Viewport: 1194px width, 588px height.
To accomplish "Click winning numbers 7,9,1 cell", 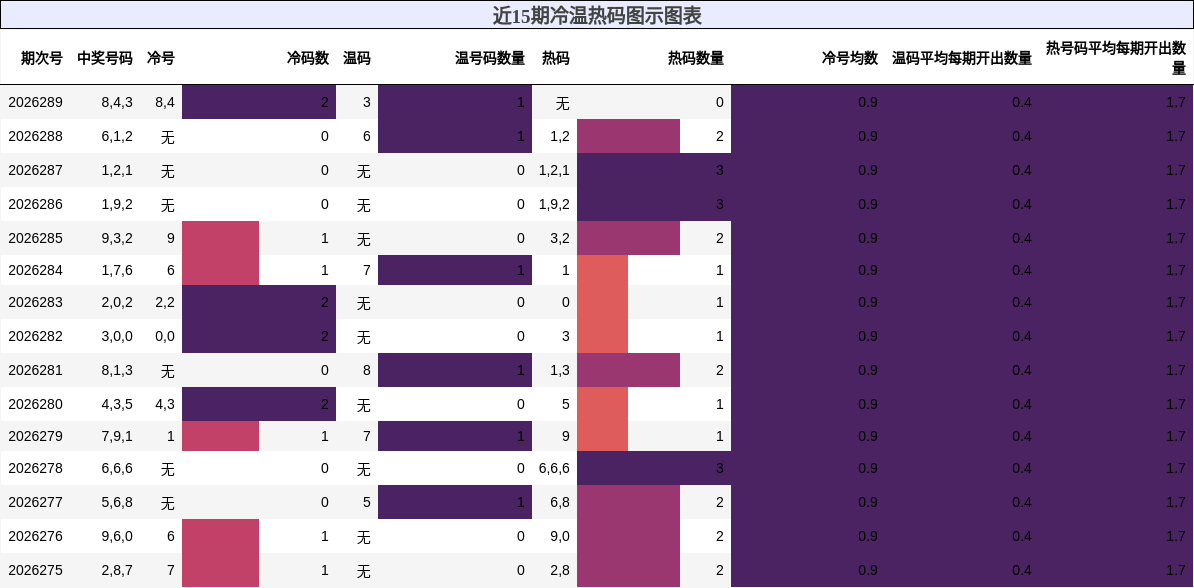I will 117,436.
